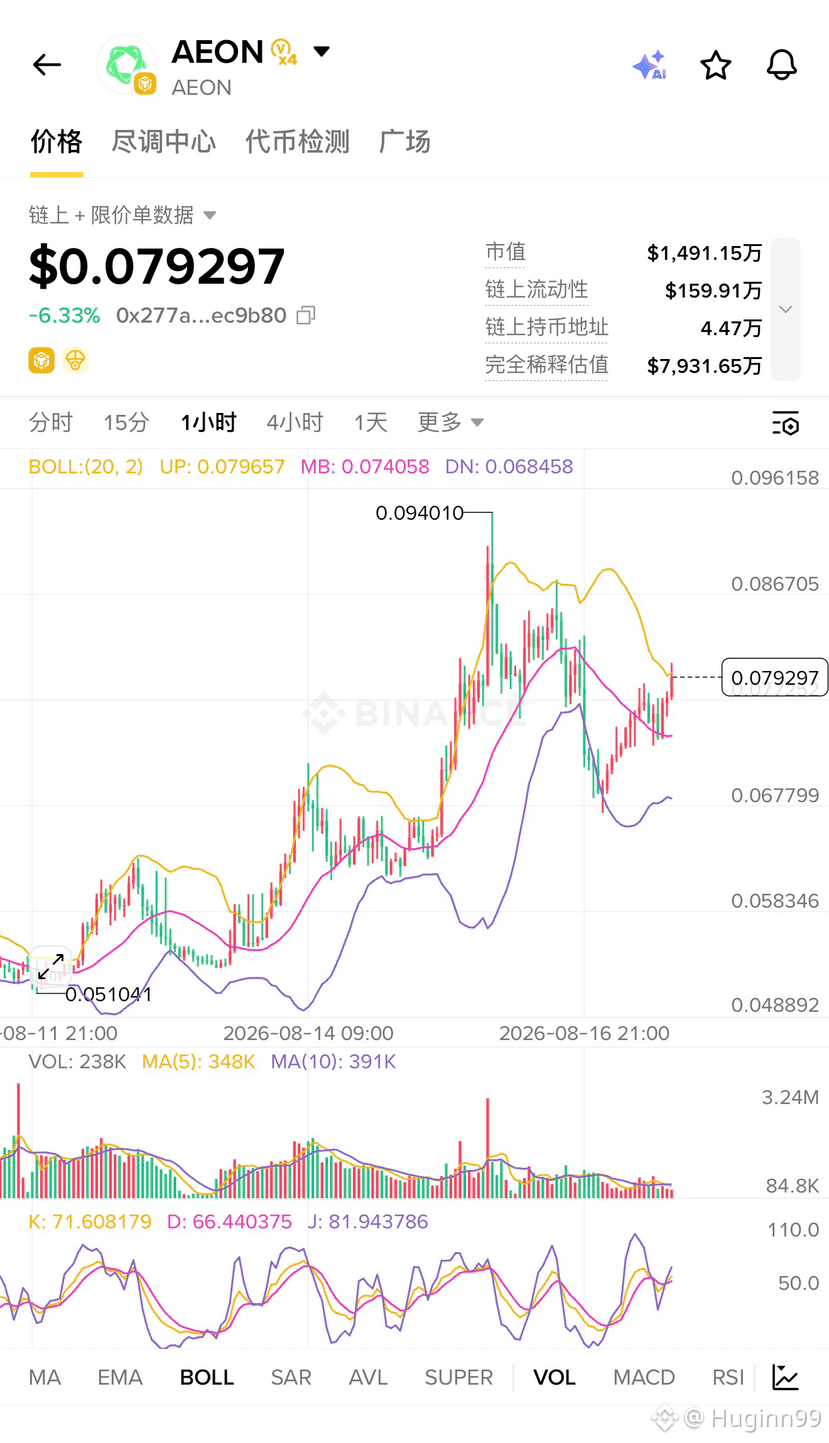Tap the AEON token logo
Image resolution: width=829 pixels, height=1443 pixels.
click(126, 65)
